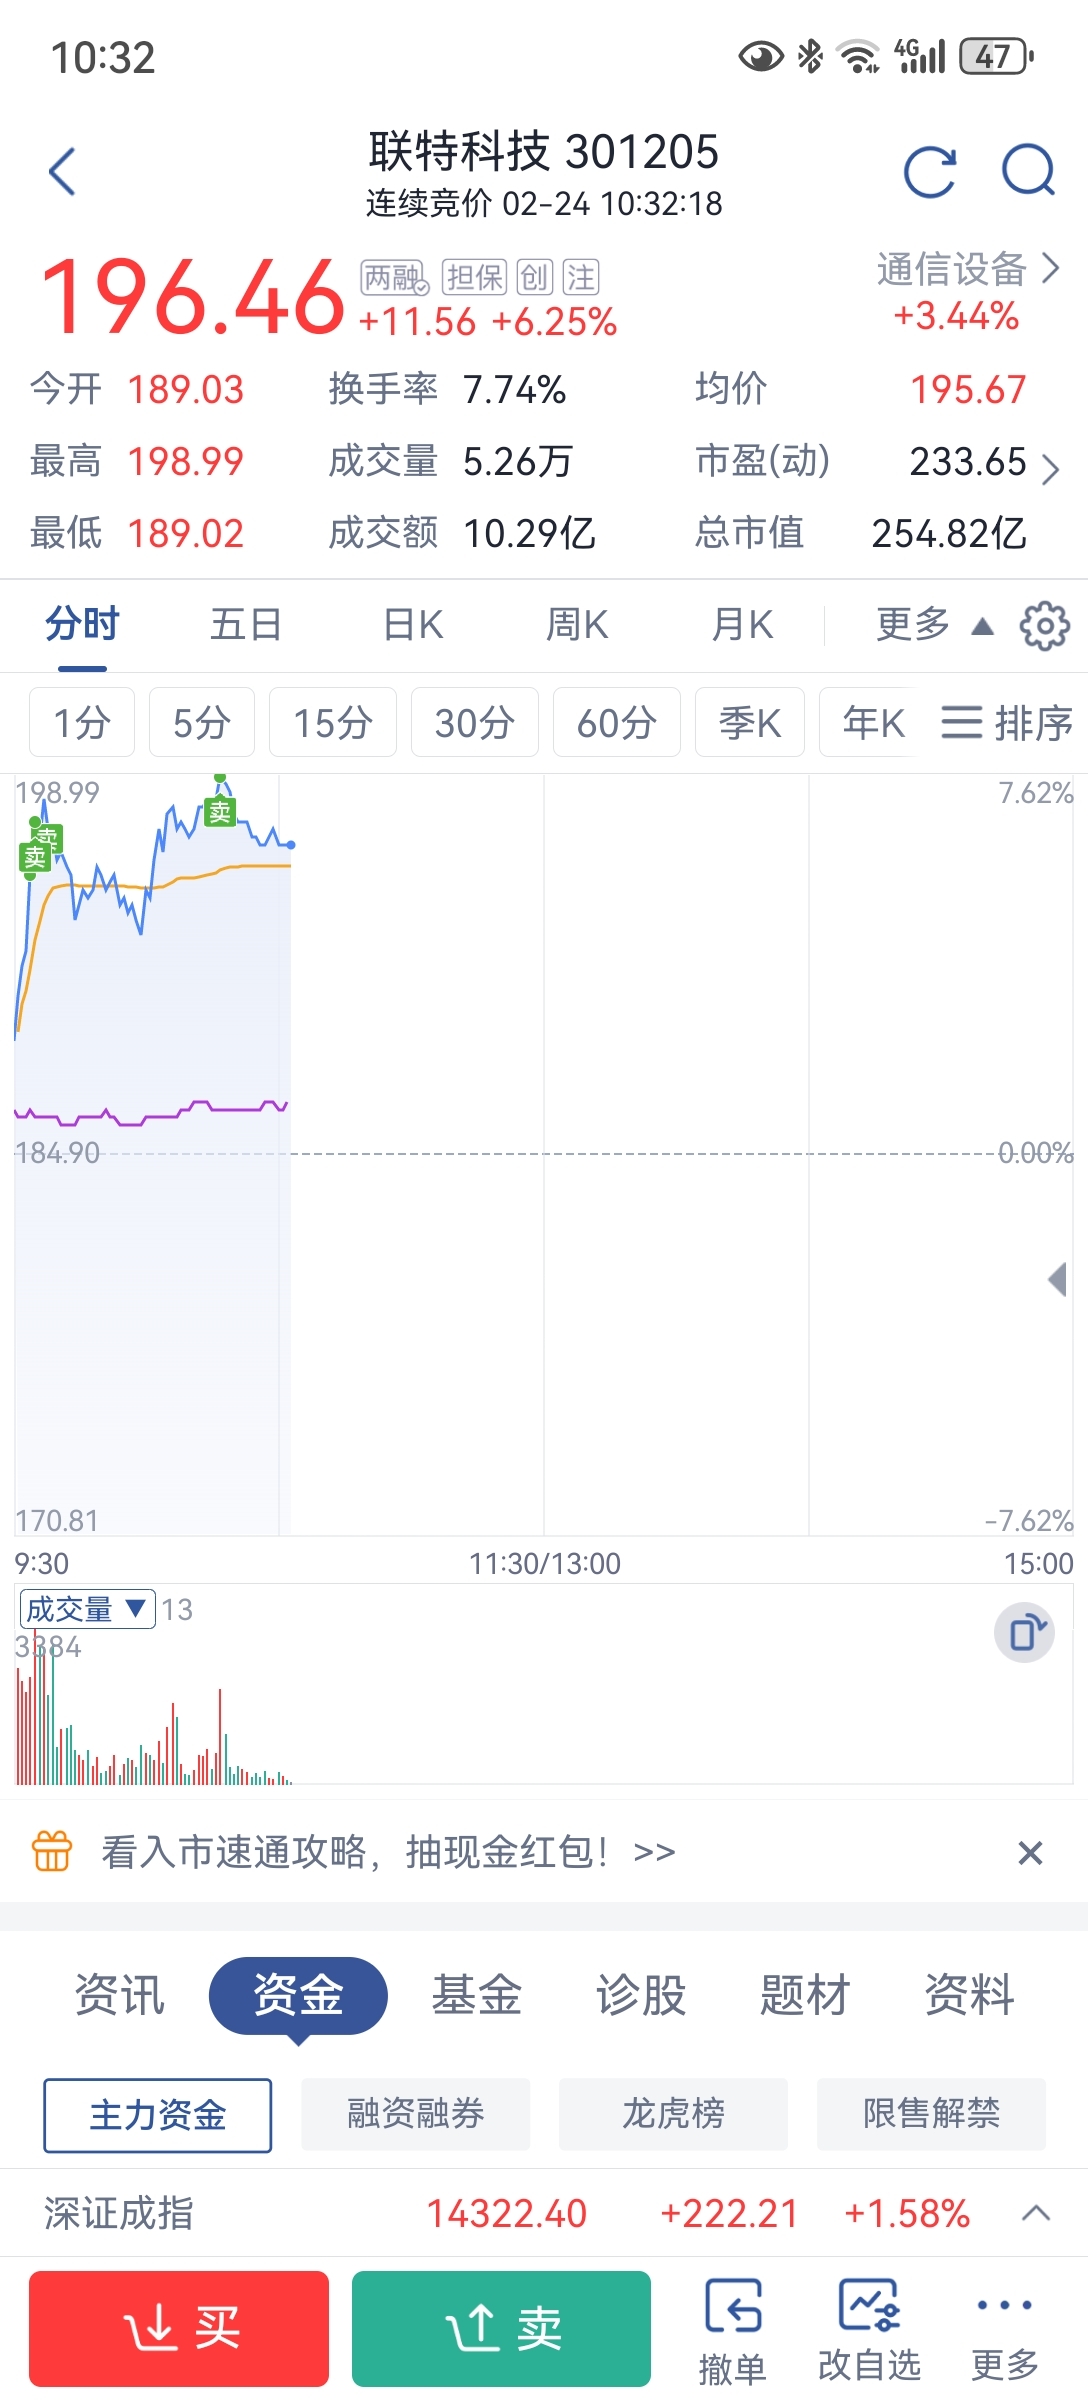This screenshot has height=2400, width=1088.
Task: Open chart settings gear icon
Action: click(x=1044, y=626)
